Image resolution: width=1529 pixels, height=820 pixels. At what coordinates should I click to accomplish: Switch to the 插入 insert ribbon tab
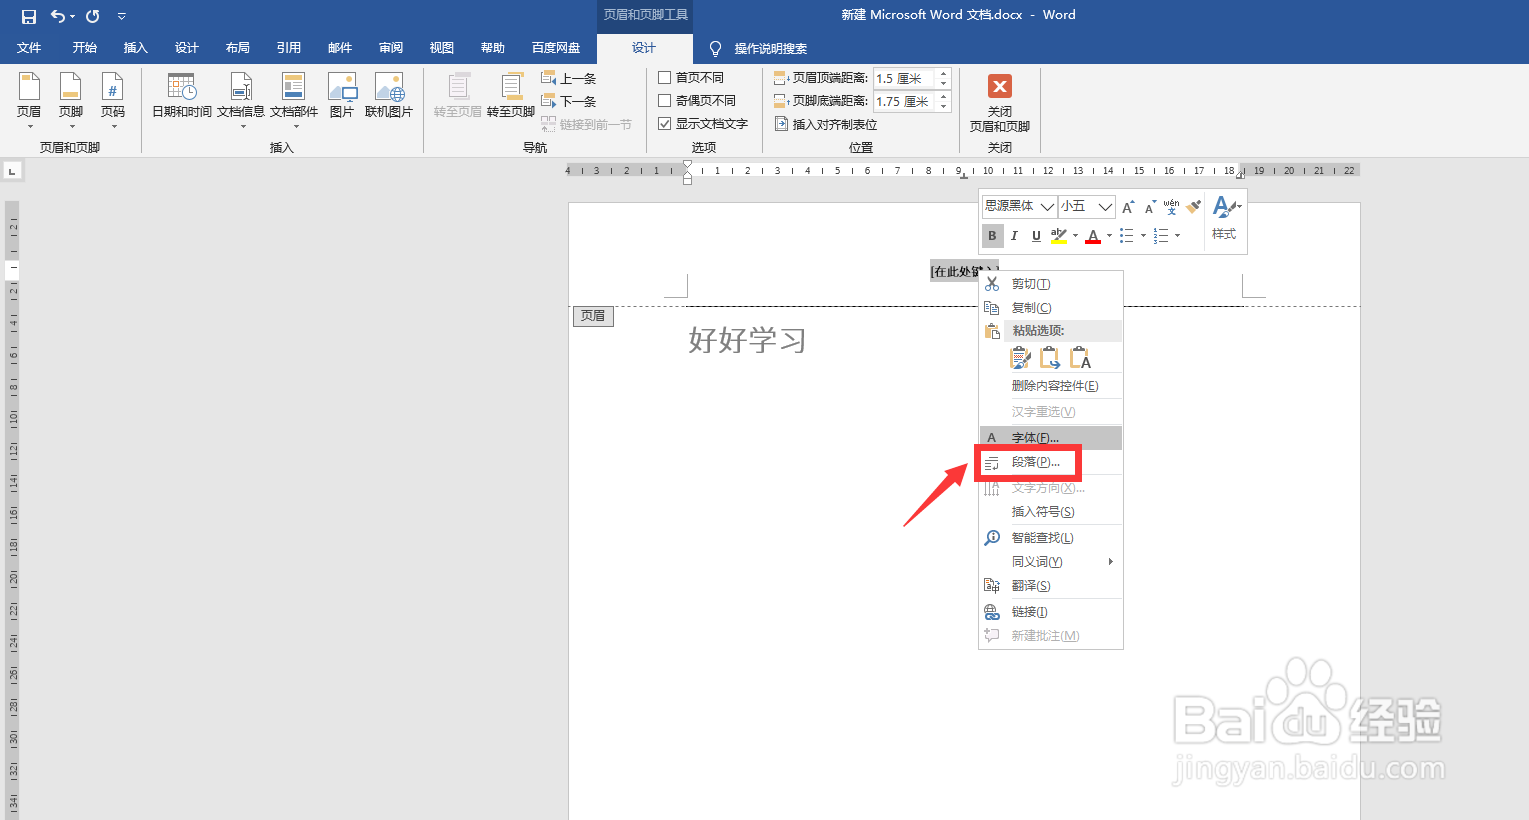pyautogui.click(x=136, y=48)
